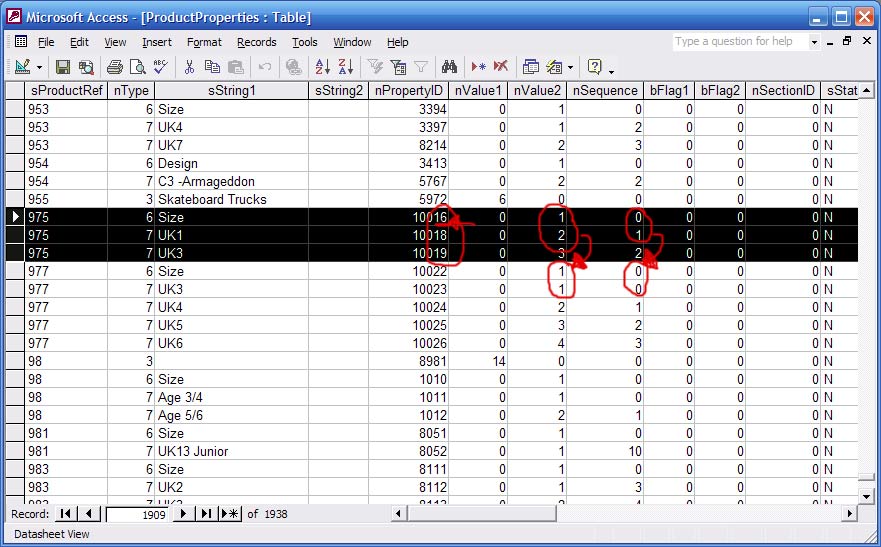Open the New Object dropdown arrow

pos(570,67)
